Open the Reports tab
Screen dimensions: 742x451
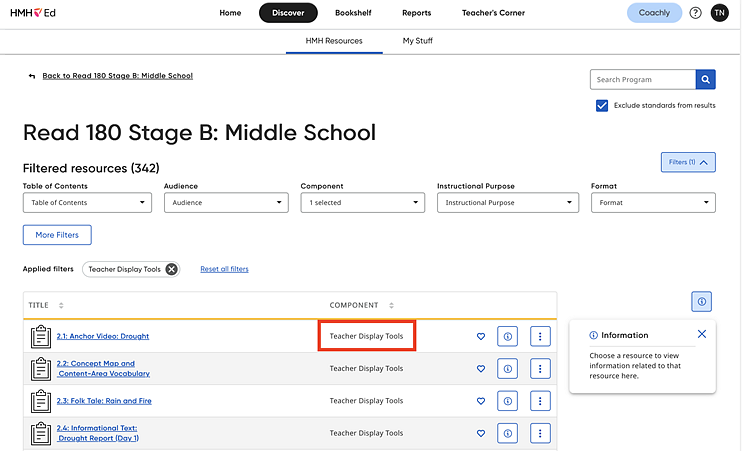(416, 13)
